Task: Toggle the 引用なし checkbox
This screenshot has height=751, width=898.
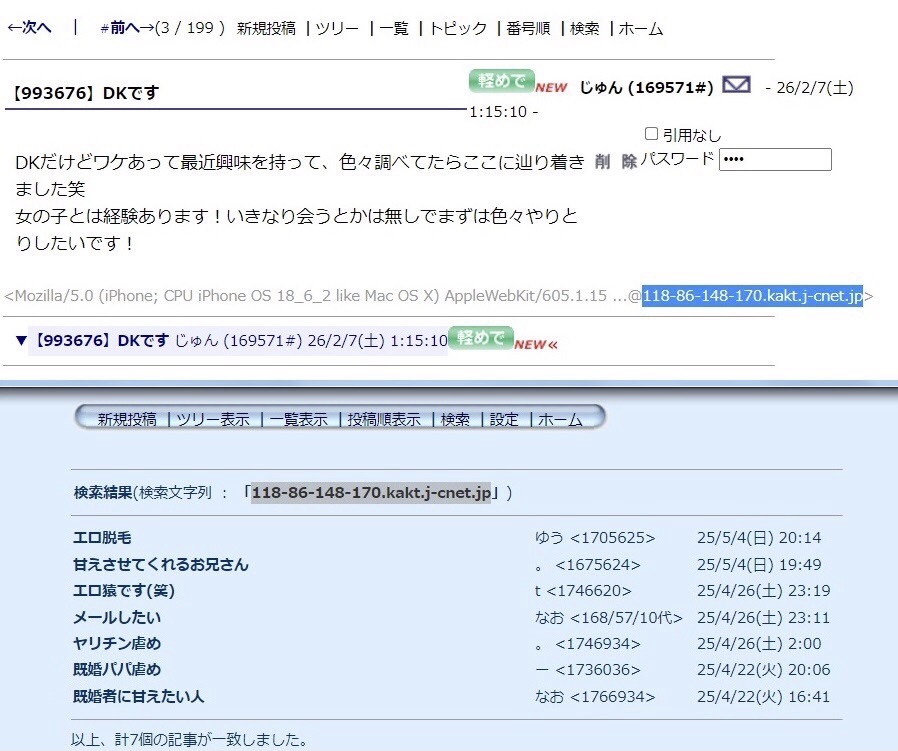Action: coord(652,134)
